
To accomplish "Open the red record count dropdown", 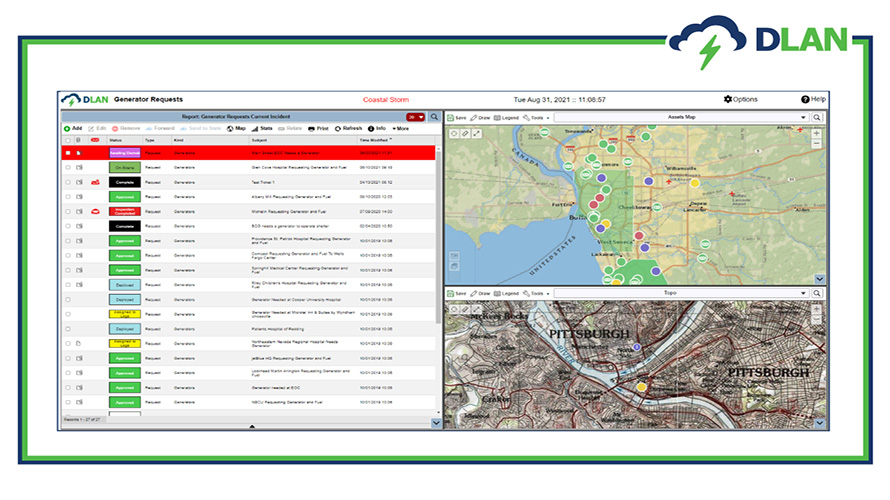I will (x=415, y=117).
